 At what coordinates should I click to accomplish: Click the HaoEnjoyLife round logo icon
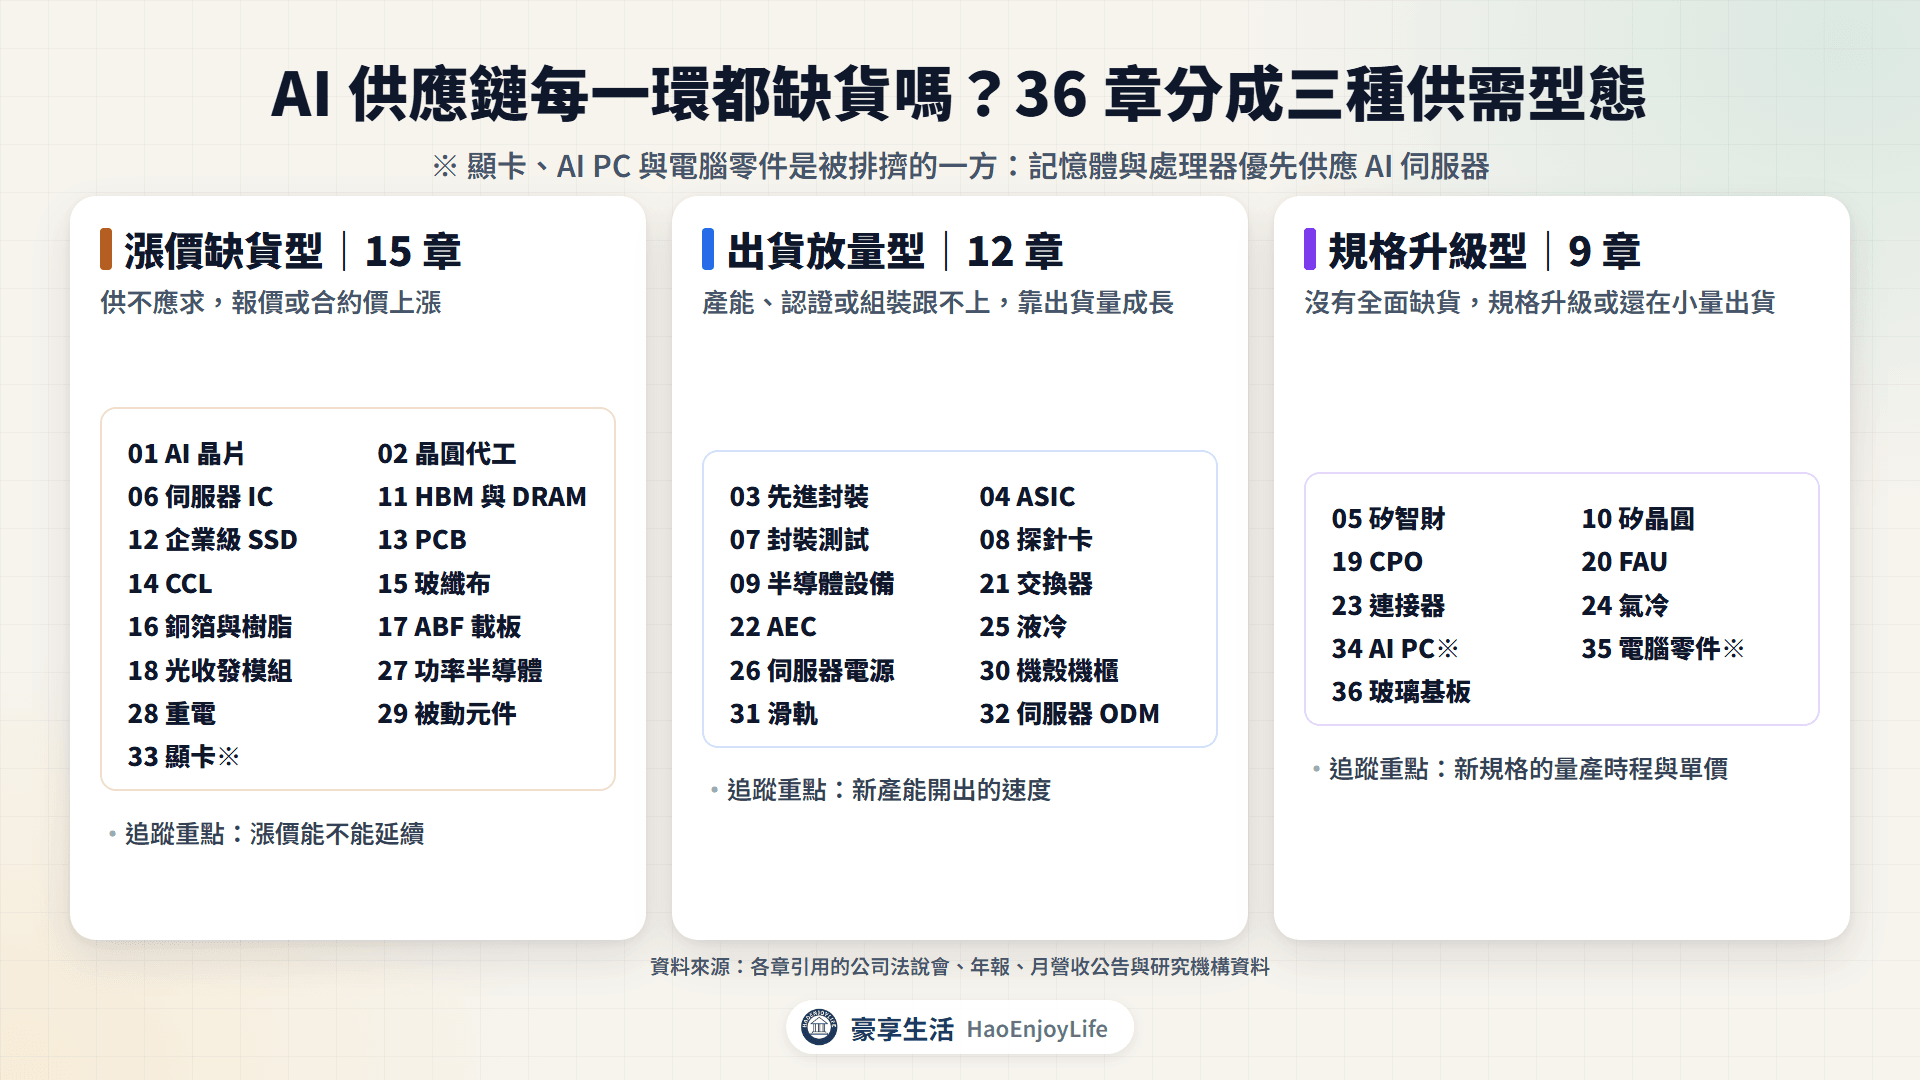819,1027
